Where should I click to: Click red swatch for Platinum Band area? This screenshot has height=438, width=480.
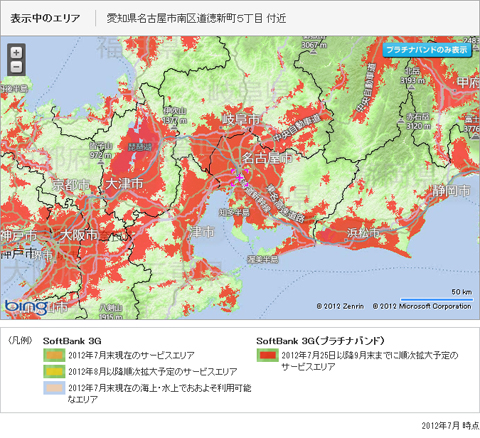(x=268, y=355)
